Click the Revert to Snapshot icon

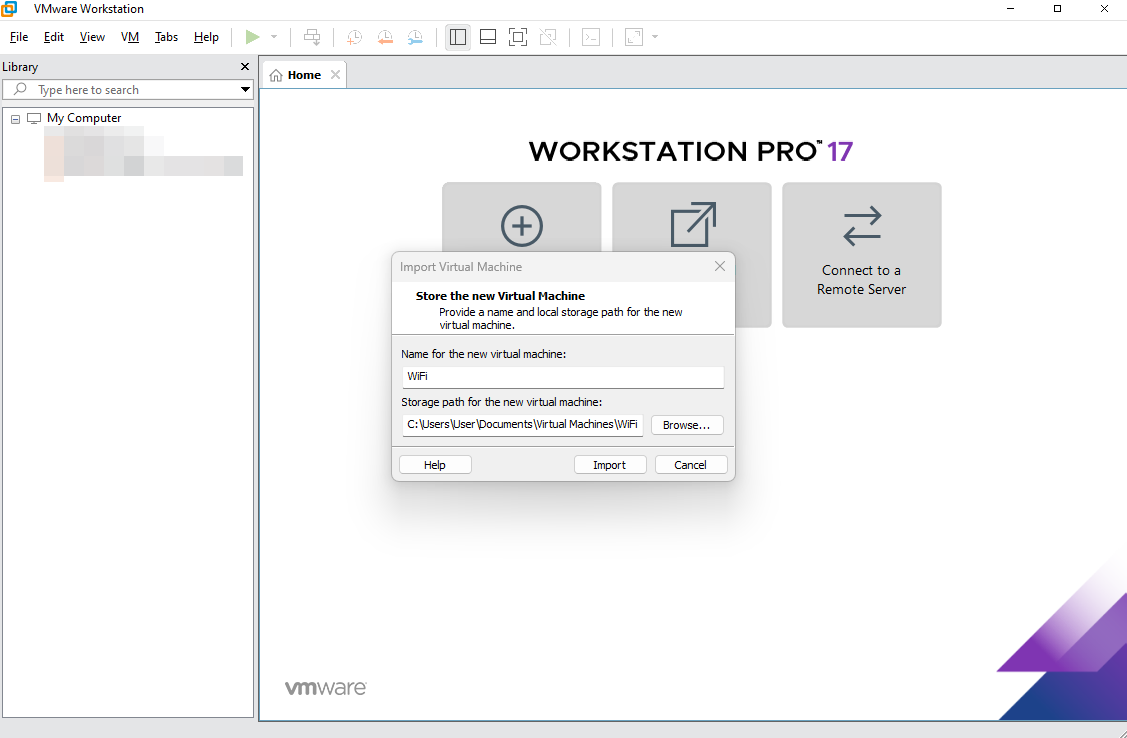[x=385, y=37]
